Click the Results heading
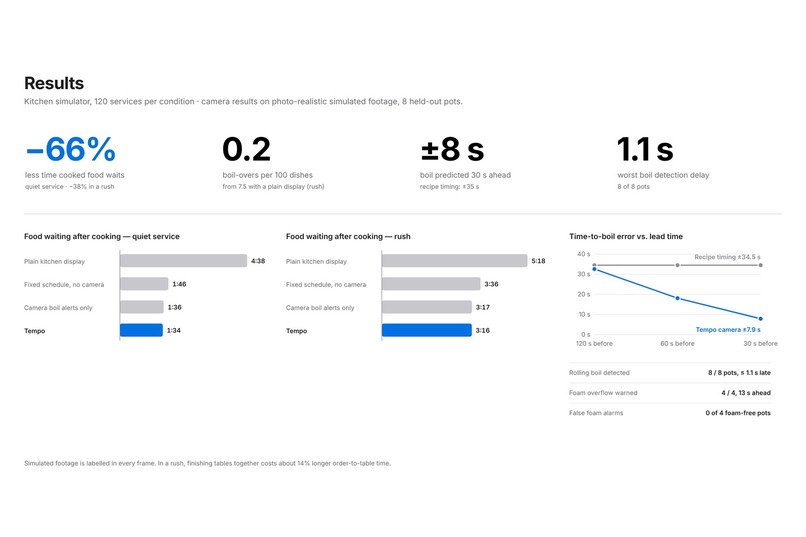This screenshot has height=537, width=806. (54, 83)
